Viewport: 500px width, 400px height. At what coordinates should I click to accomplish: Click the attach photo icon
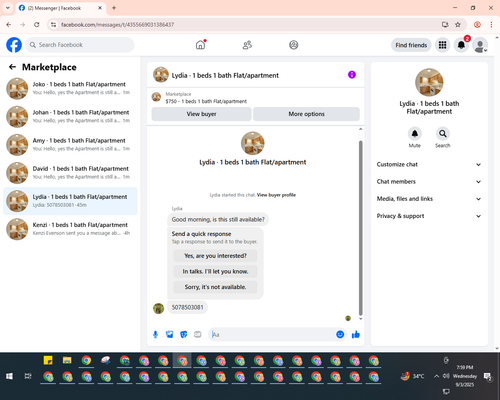coord(170,334)
